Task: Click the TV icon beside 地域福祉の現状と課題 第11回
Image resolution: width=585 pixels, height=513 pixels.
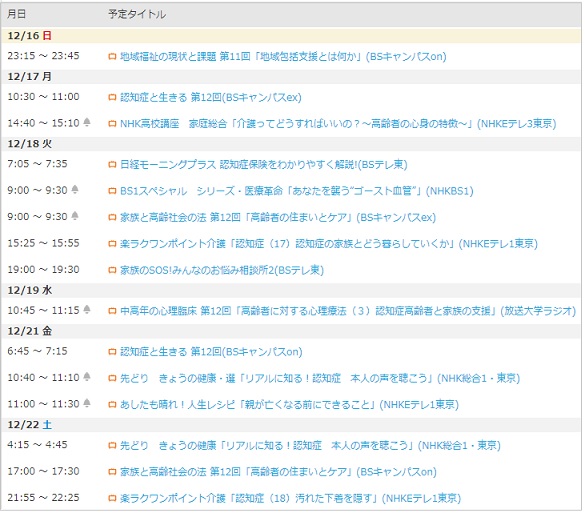Action: [112, 57]
